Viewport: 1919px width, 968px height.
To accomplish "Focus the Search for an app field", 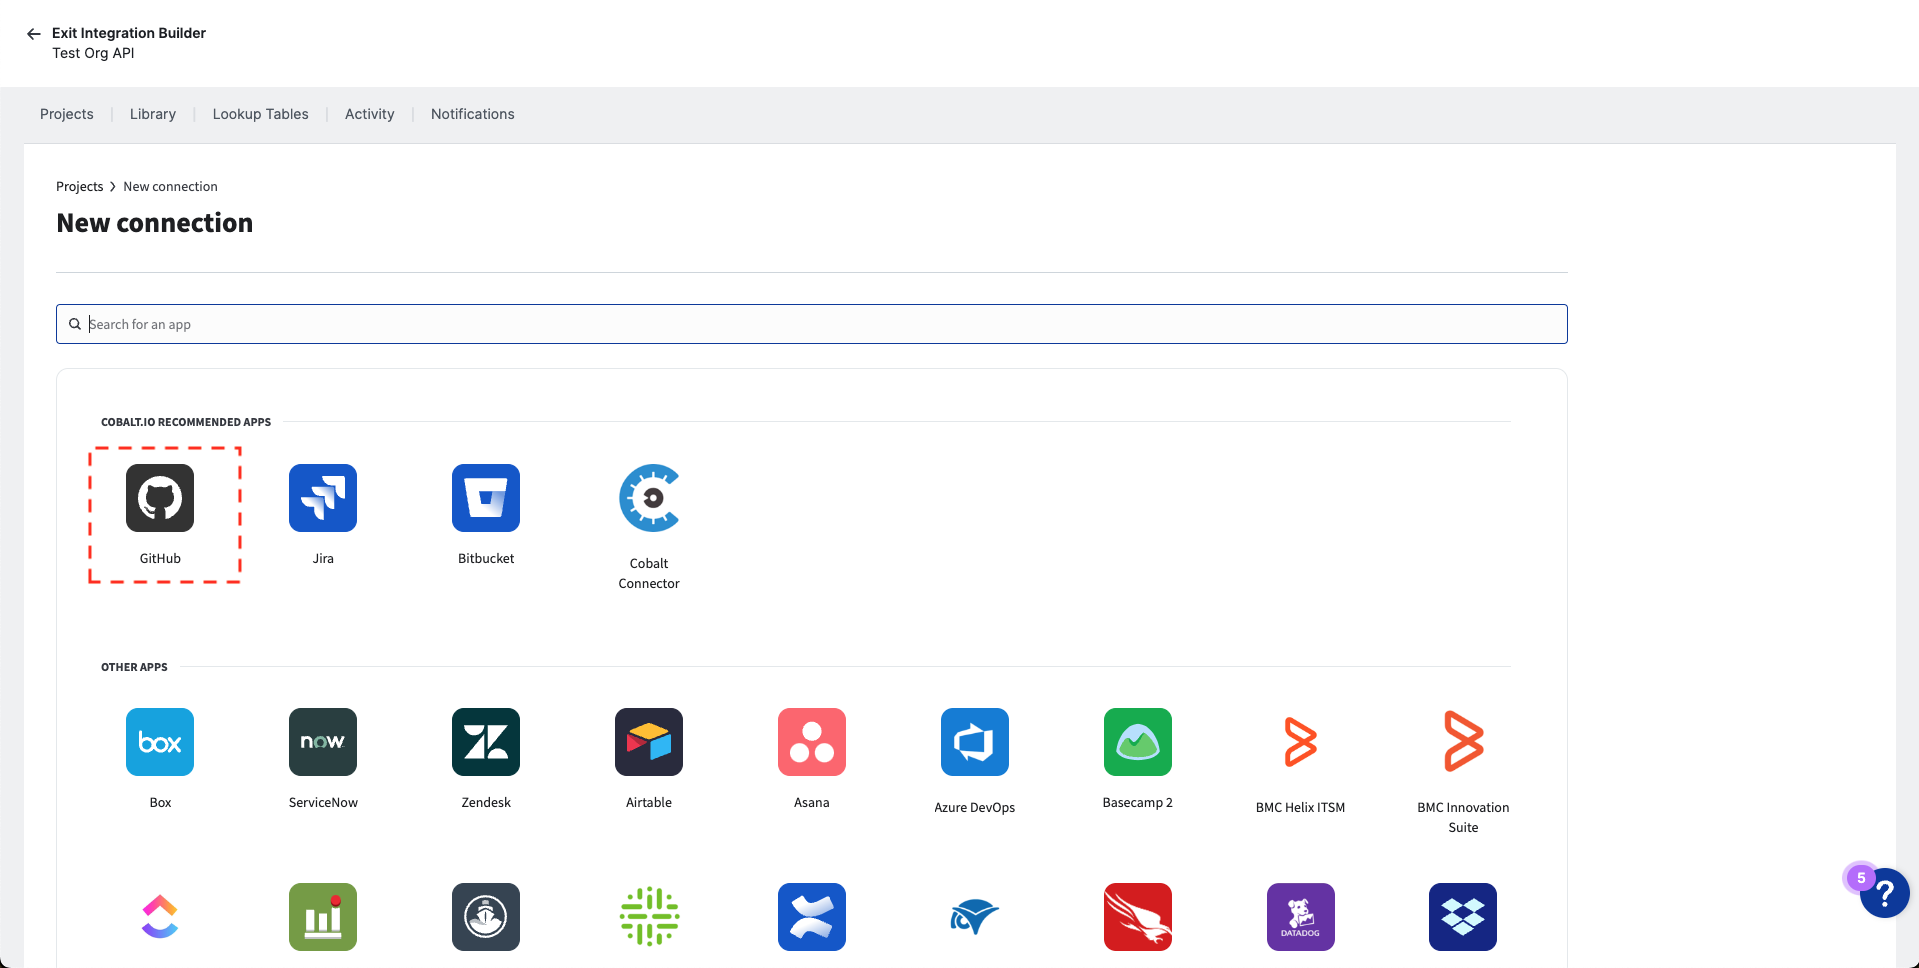I will coord(812,324).
